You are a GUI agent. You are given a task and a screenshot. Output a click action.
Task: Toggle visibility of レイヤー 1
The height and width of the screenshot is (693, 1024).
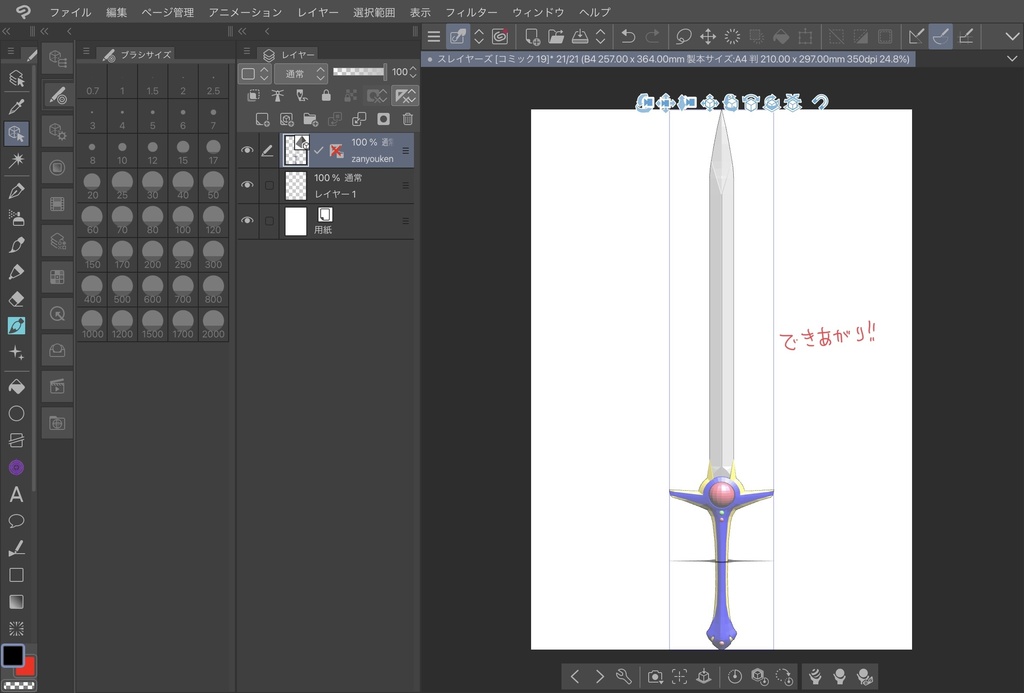pyautogui.click(x=247, y=186)
